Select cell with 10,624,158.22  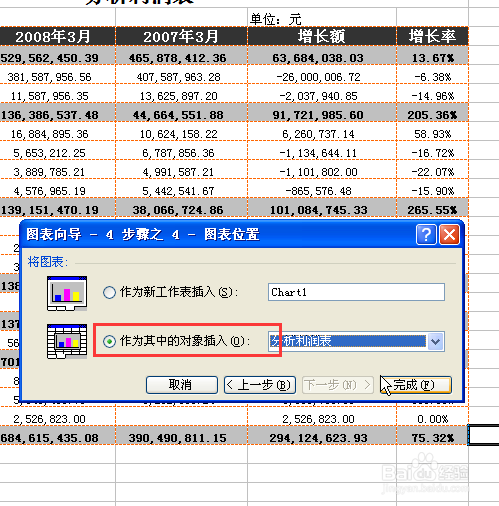coord(181,131)
